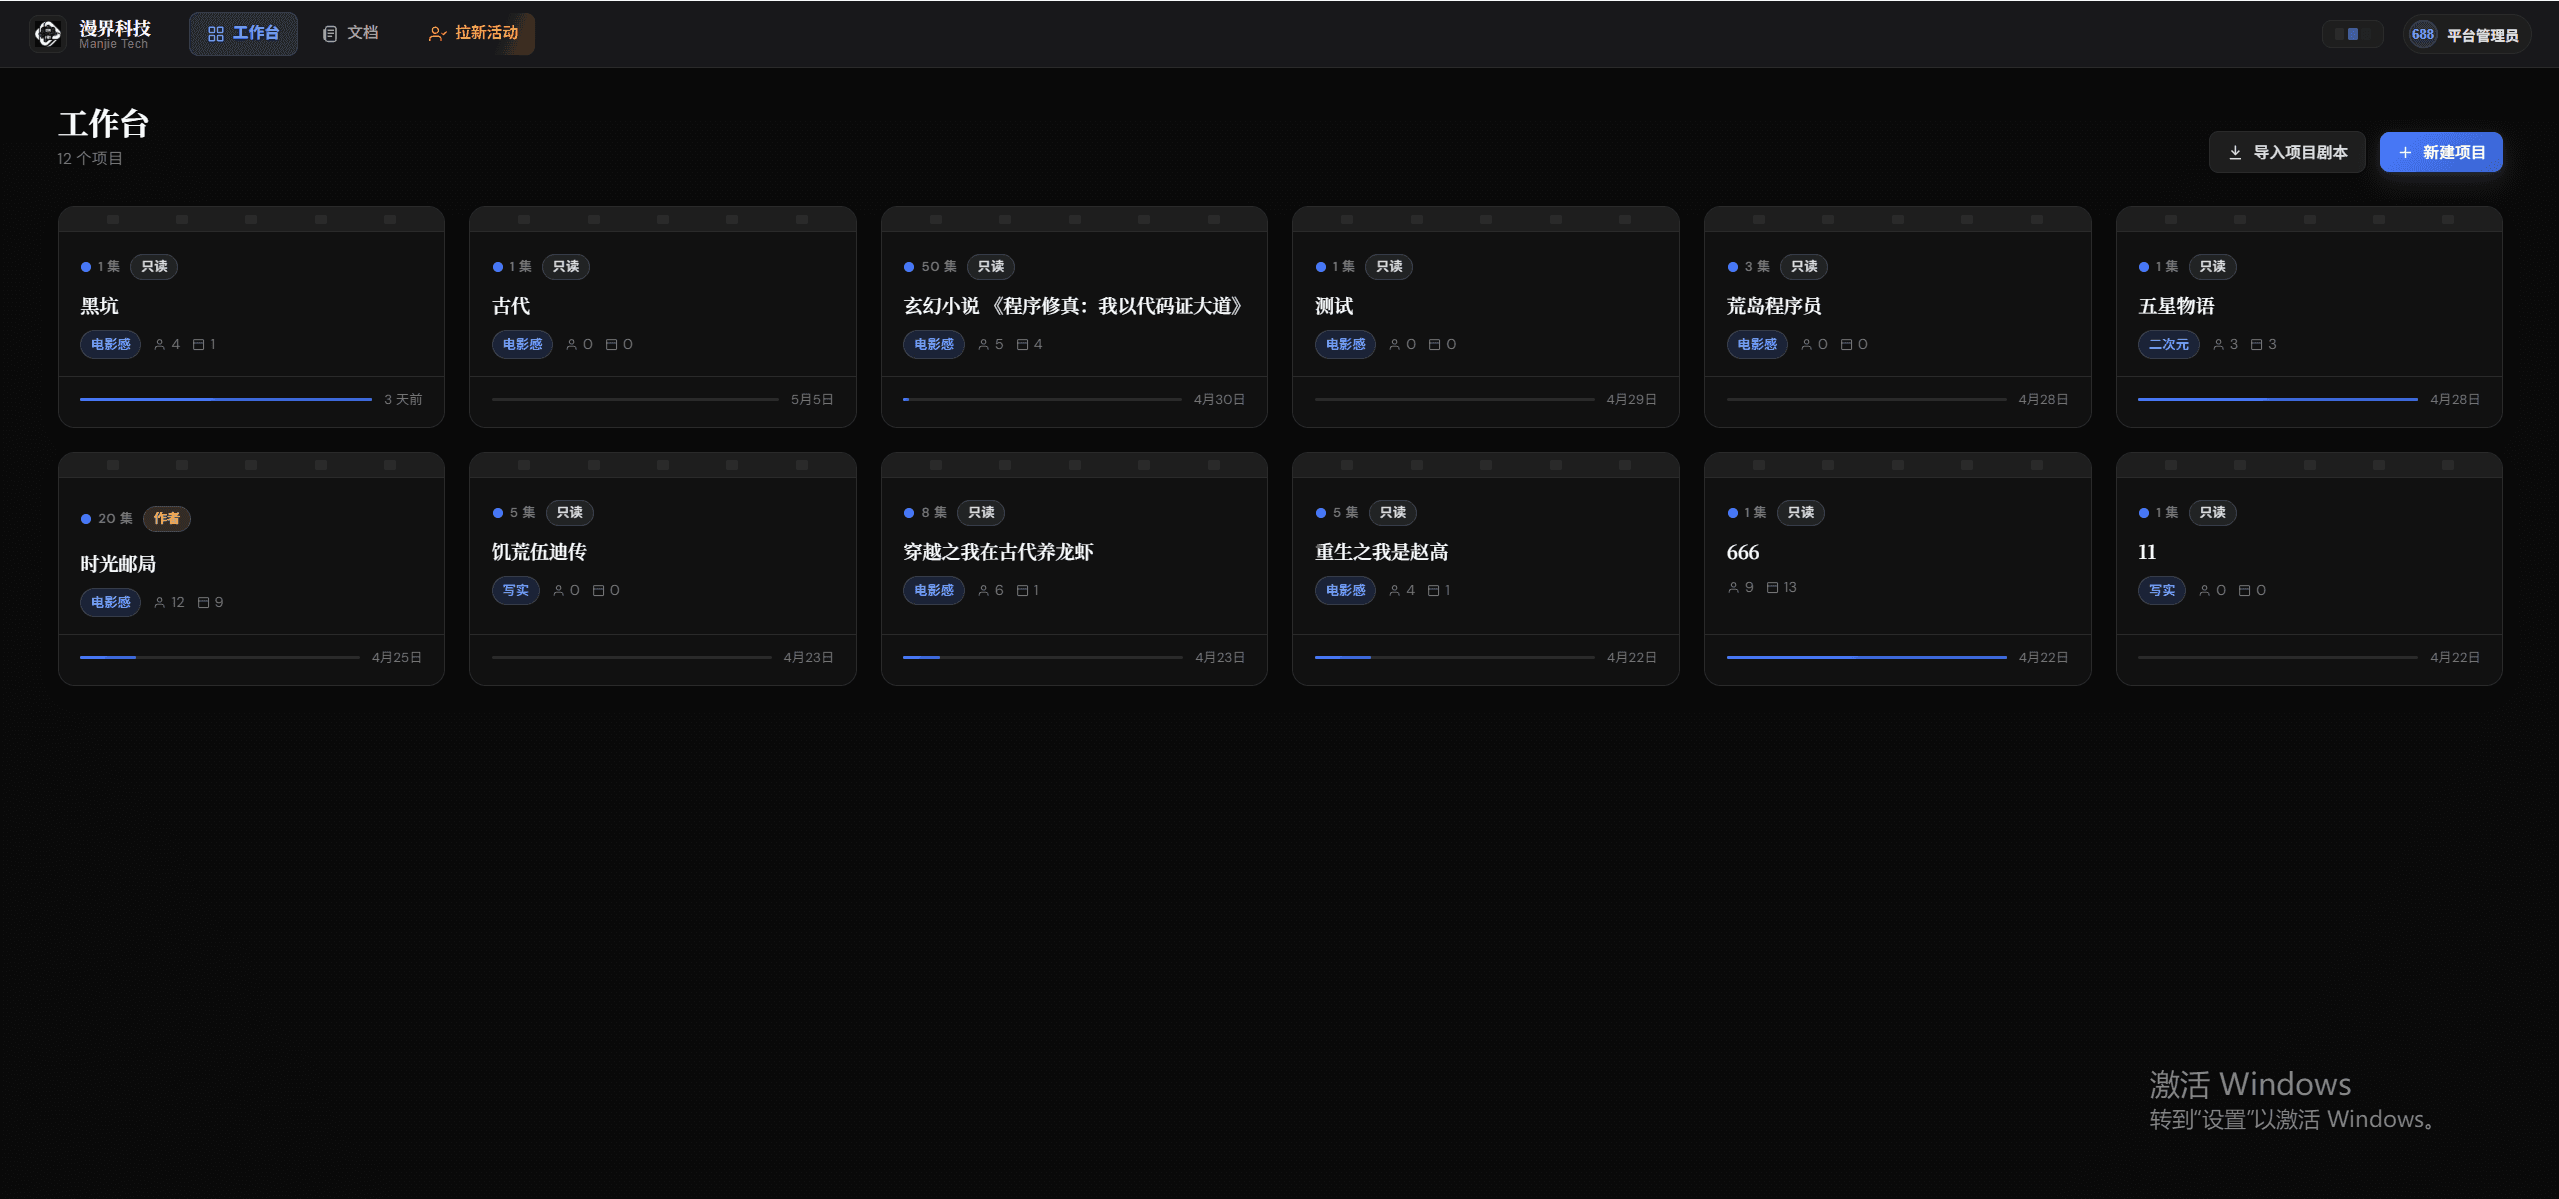Screen dimensions: 2559x1199
Task: Click the member icon on the 五星物语 card
Action: pos(2218,345)
